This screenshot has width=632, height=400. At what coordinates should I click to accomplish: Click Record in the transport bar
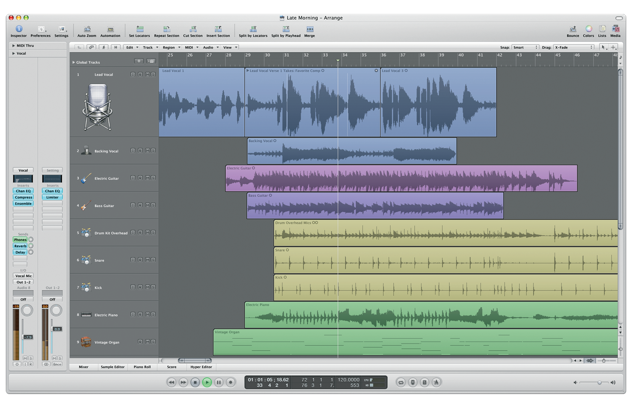[x=231, y=382]
